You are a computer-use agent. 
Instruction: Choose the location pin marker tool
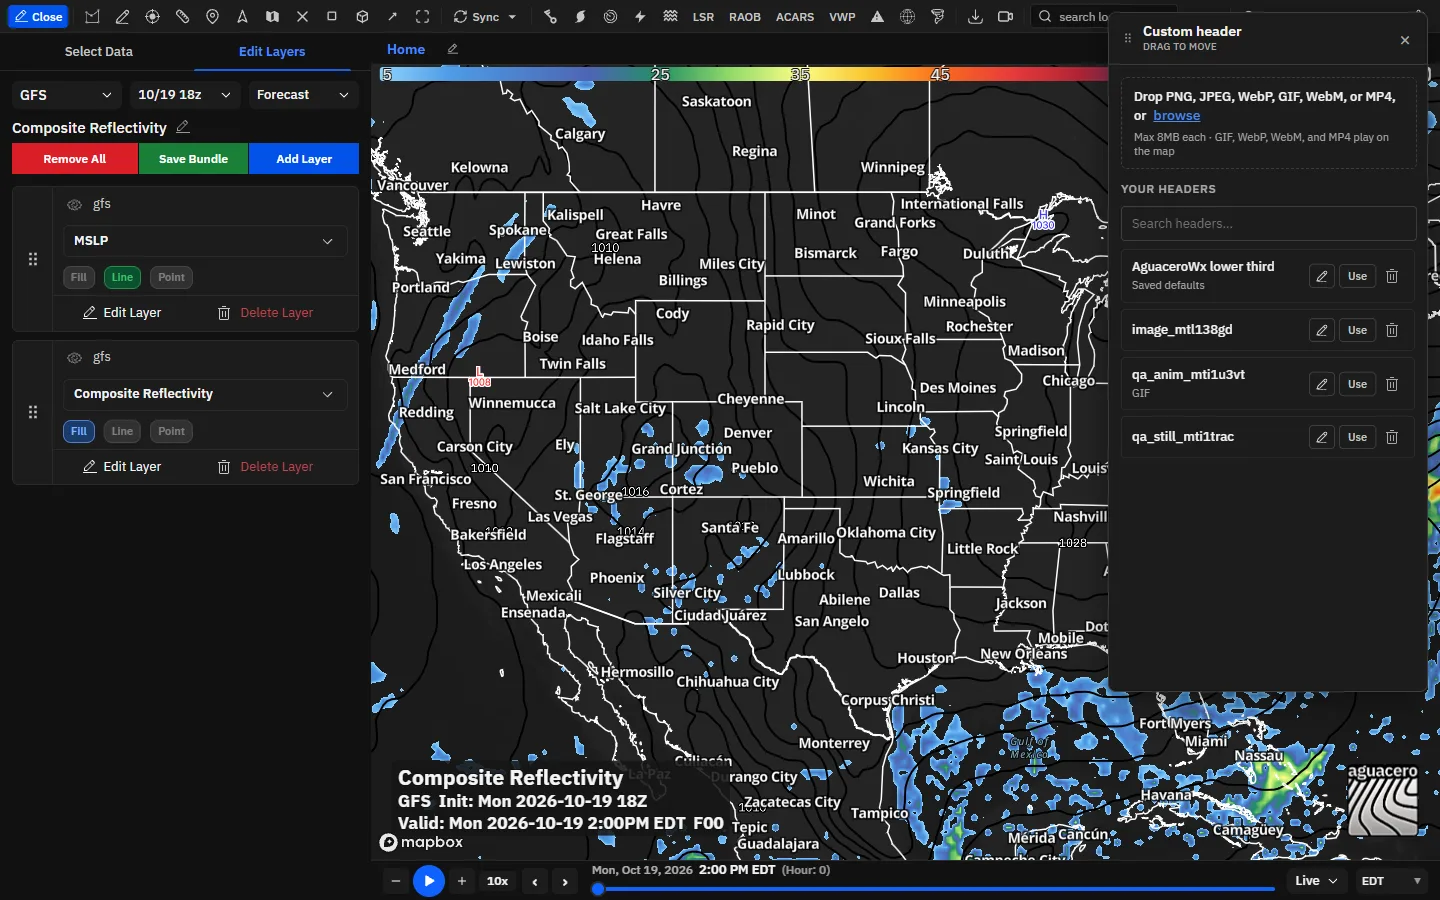[x=212, y=17]
